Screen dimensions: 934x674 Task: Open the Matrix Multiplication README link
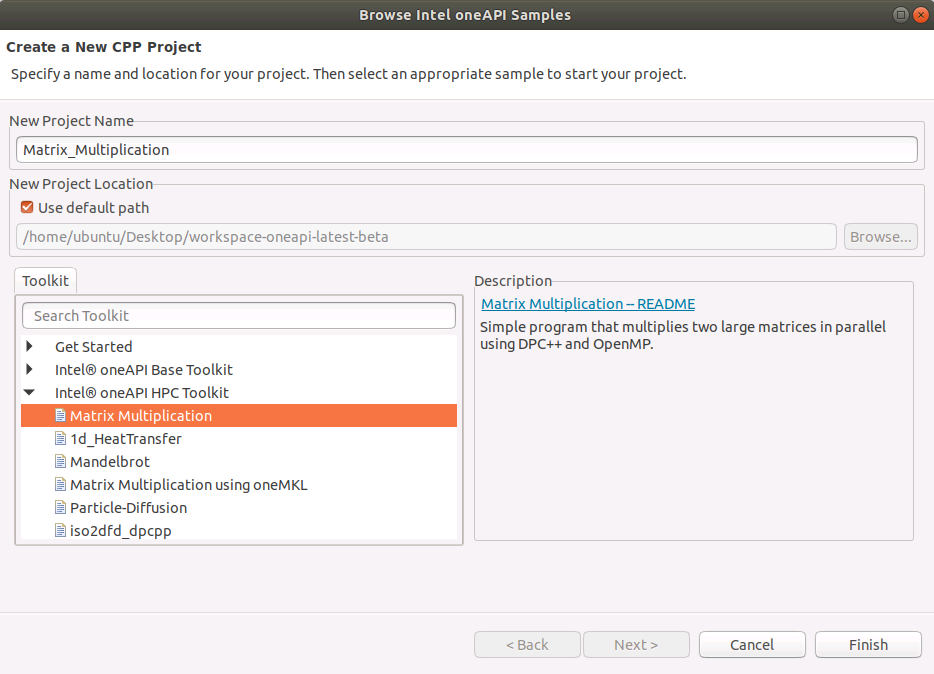588,304
